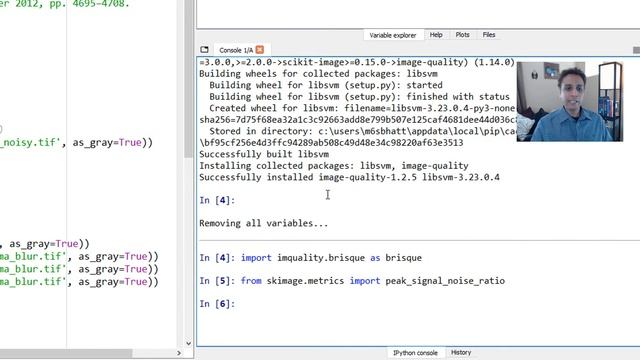The height and width of the screenshot is (360, 640).
Task: Click '_noisy.tif' code line in editor
Action: click(x=76, y=142)
